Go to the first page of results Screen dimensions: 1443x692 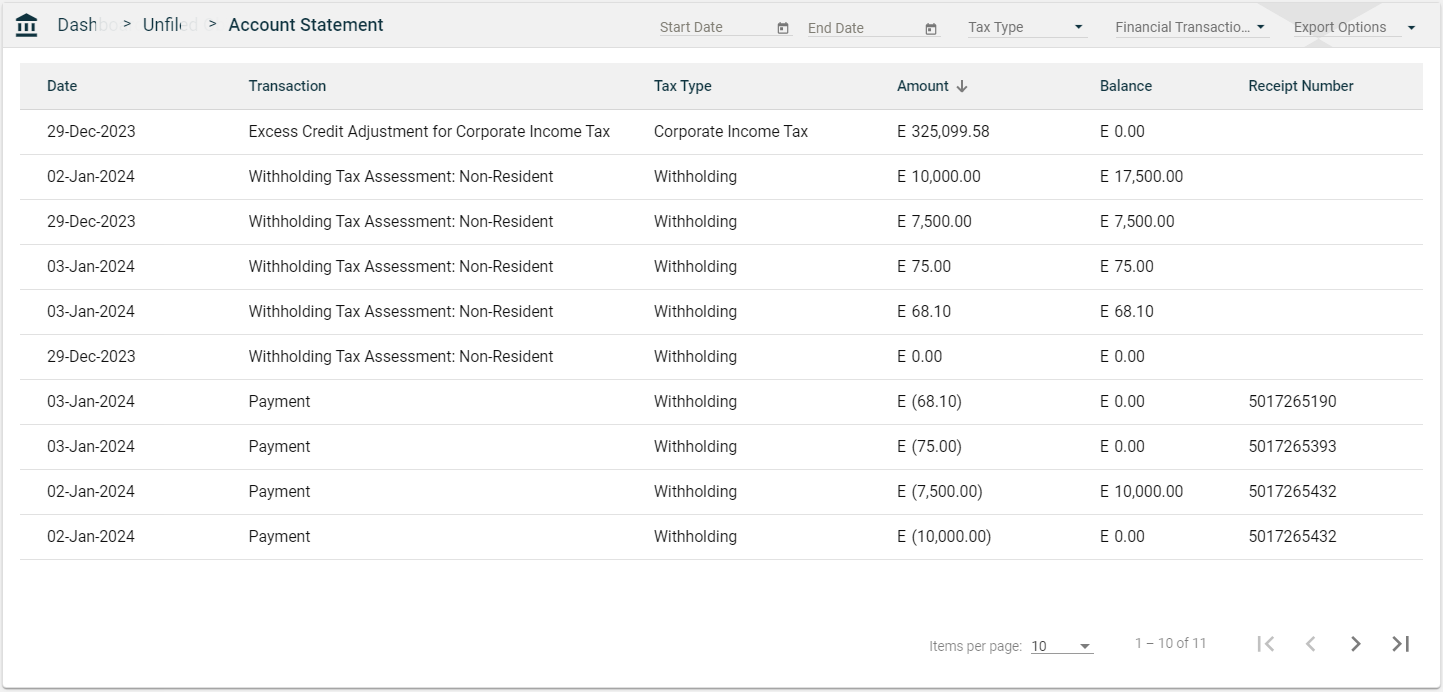pyautogui.click(x=1266, y=644)
